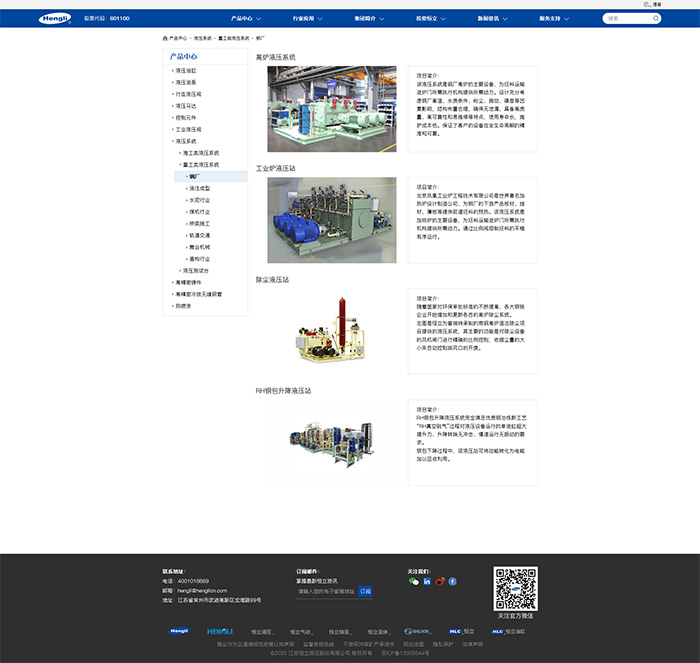Open the 新闻资讯 dropdown menu
The width and height of the screenshot is (700, 663).
pos(492,18)
